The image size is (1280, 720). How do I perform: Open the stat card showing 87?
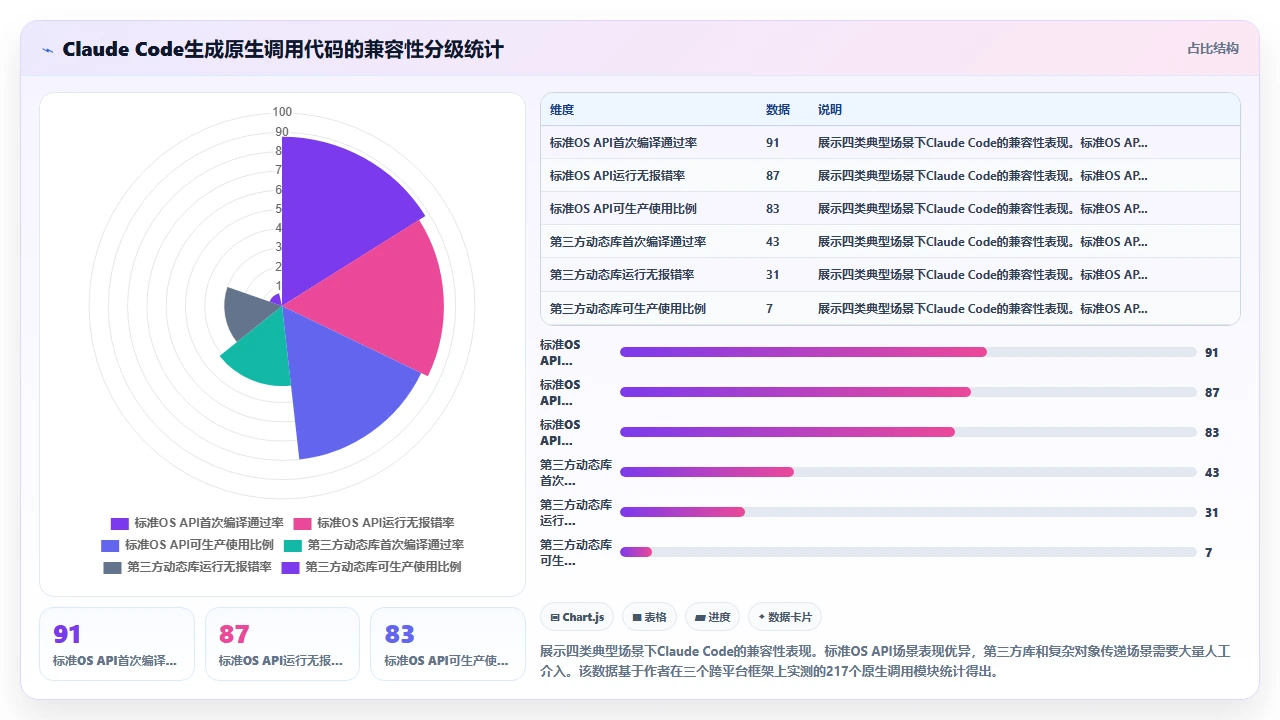coord(282,644)
